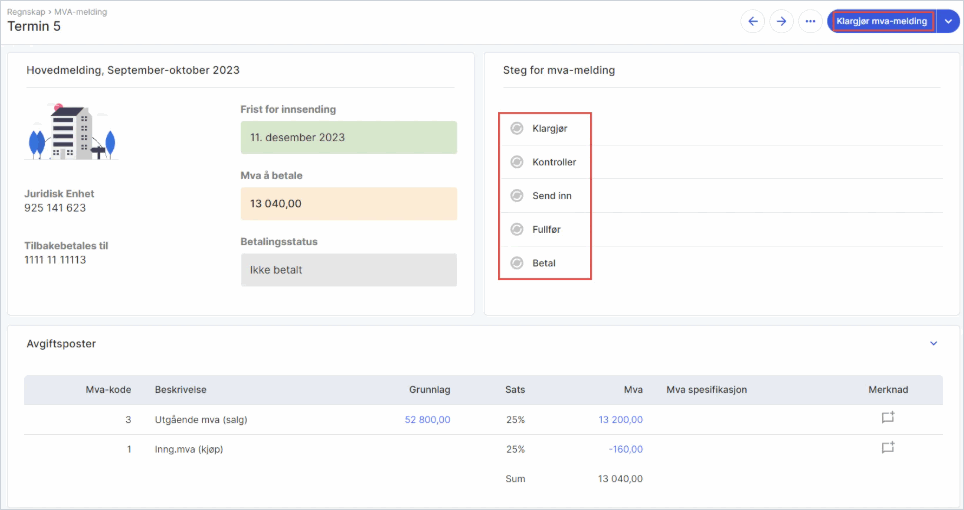Click the Avgiftsposter section heading
Image resolution: width=964 pixels, height=510 pixels.
tap(61, 344)
